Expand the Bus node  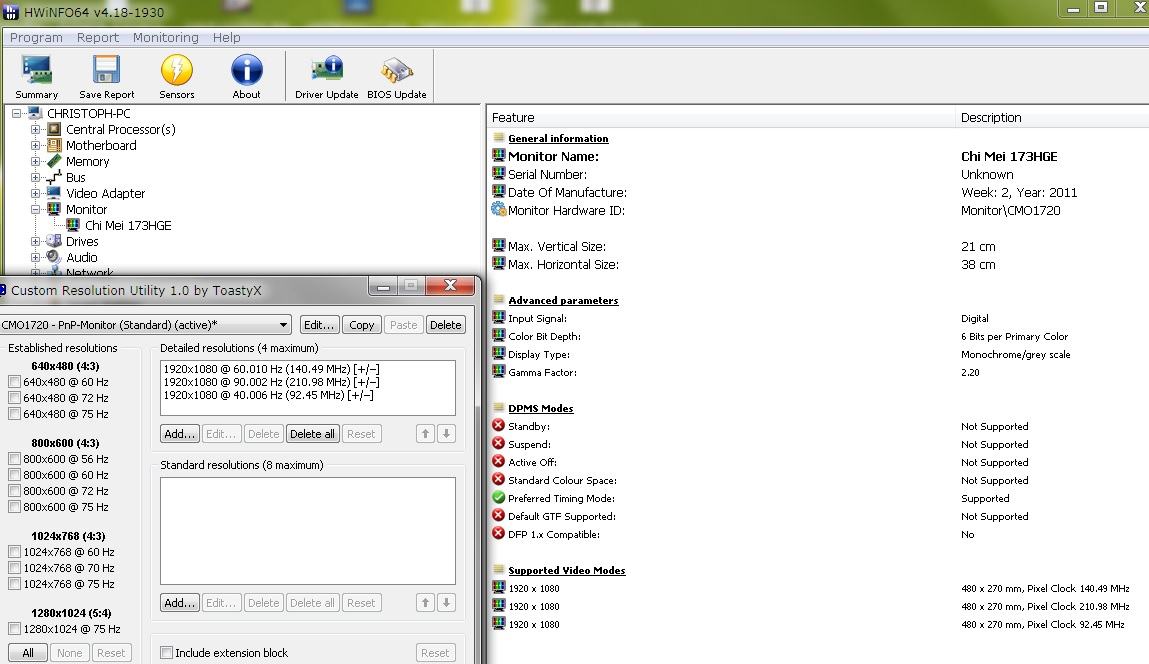pyautogui.click(x=35, y=177)
